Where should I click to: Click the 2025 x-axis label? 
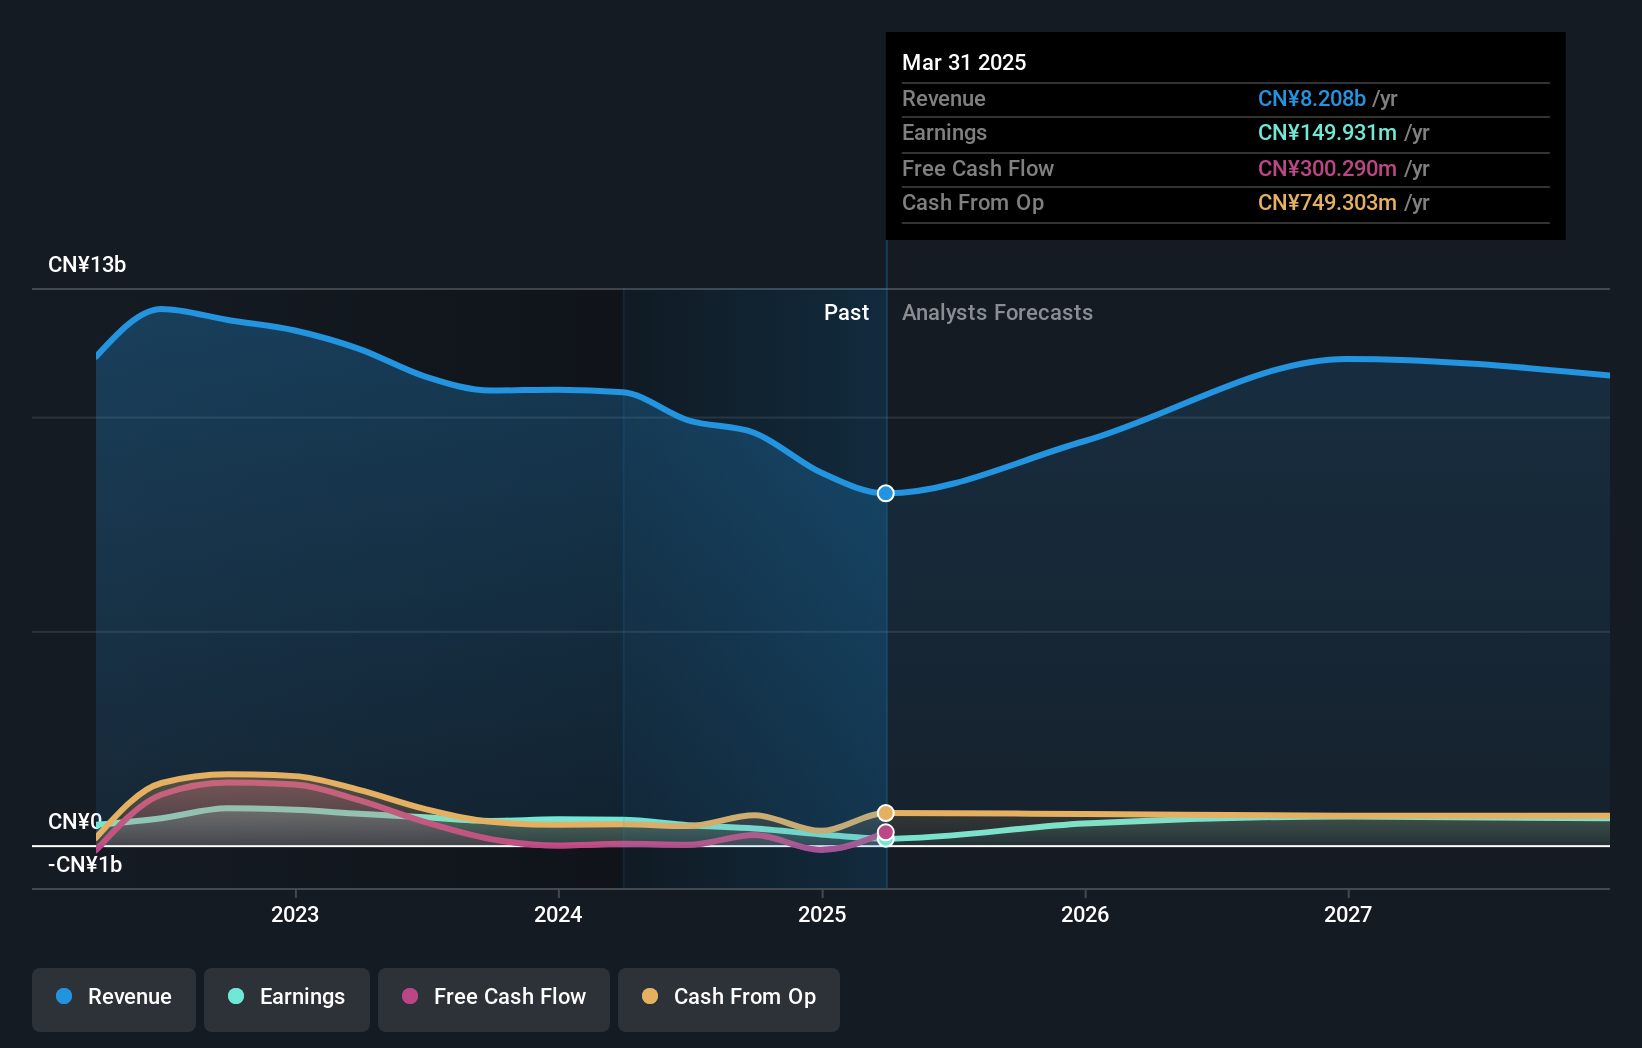[822, 914]
